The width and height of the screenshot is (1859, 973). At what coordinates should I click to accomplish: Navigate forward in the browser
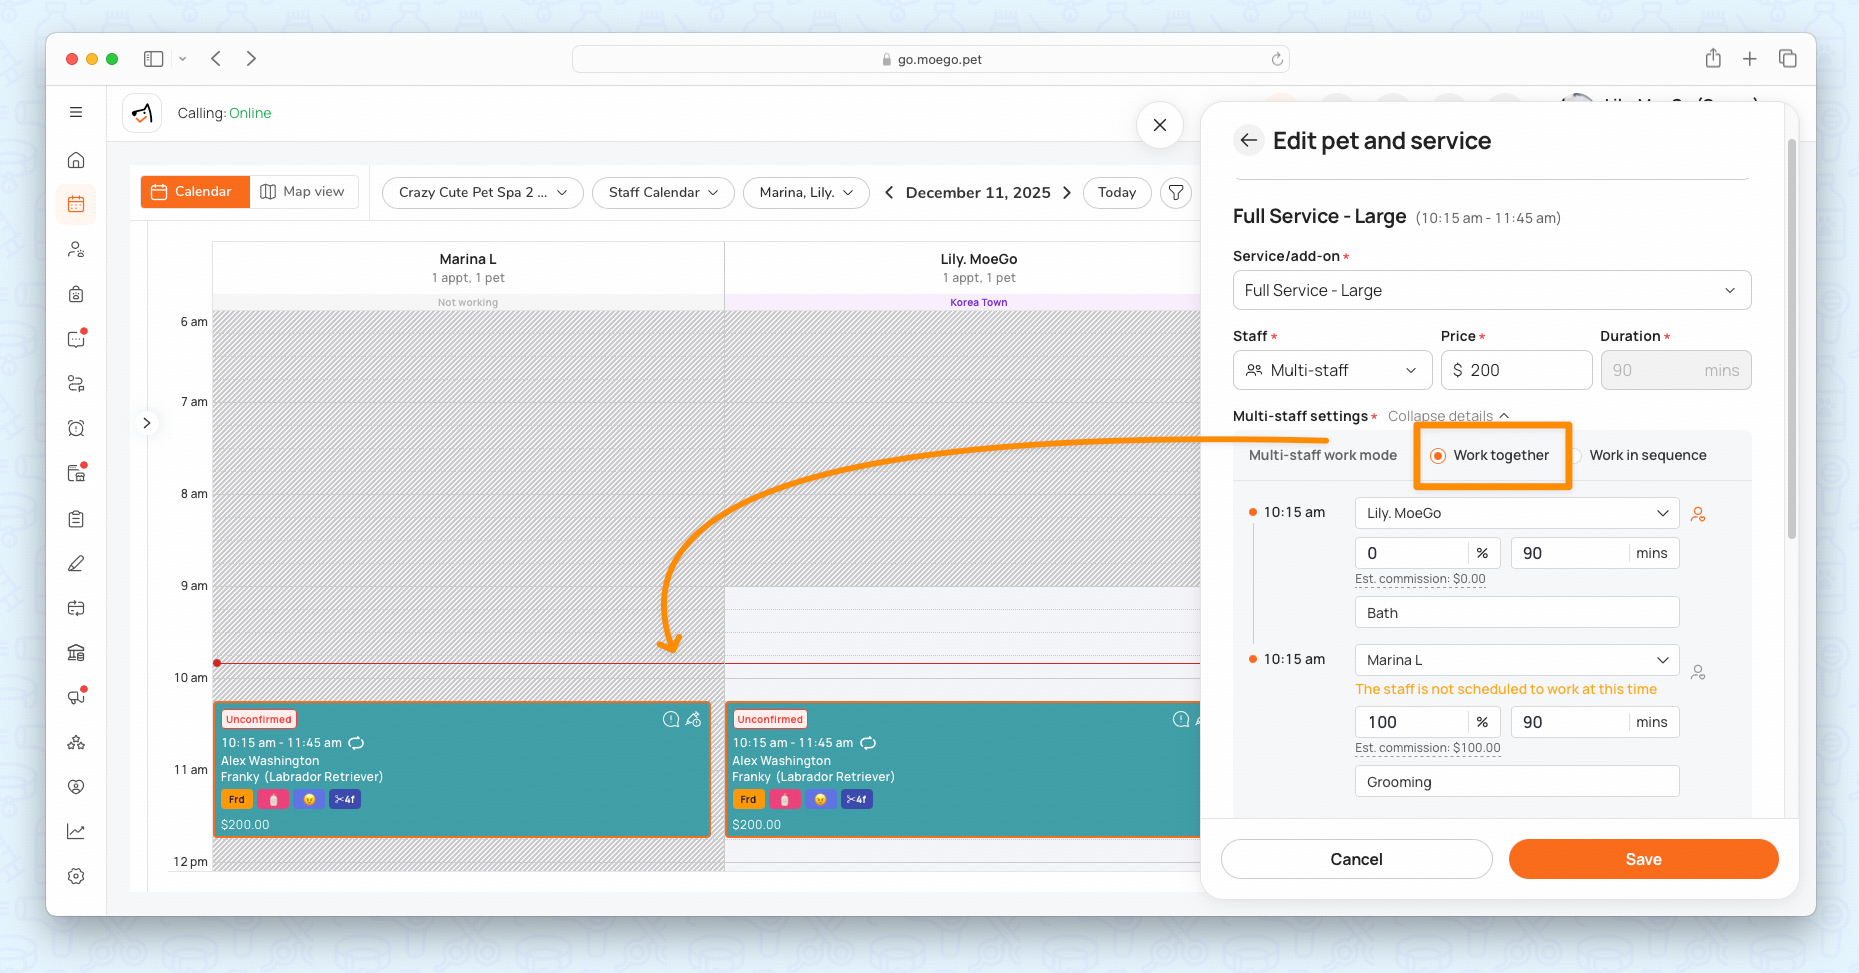(251, 59)
